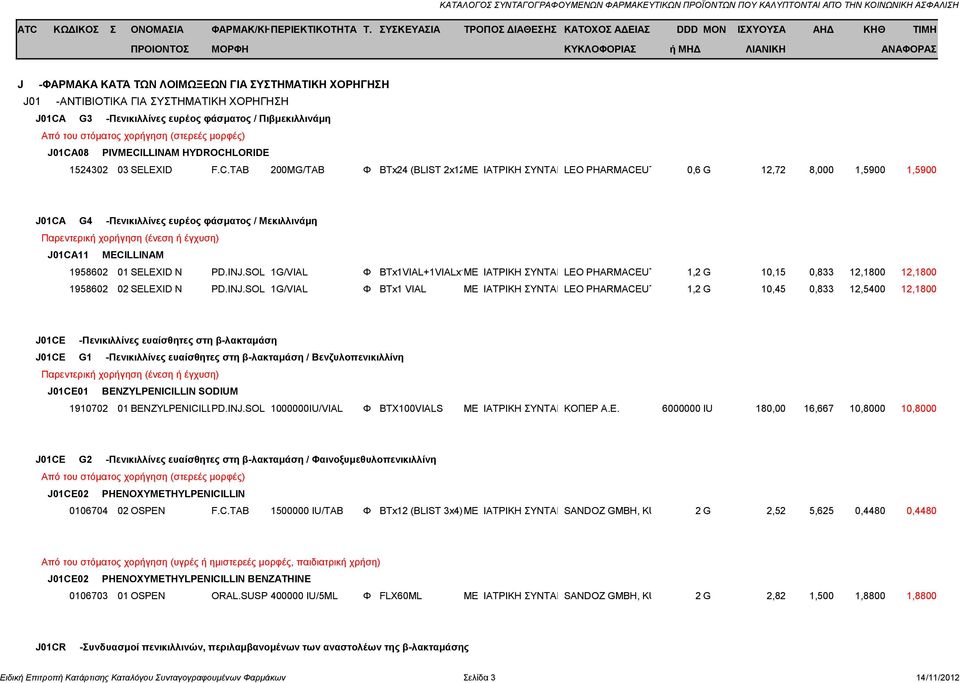Click product code 1524302
Viewport: 960px width, 683px height.
pos(89,170)
